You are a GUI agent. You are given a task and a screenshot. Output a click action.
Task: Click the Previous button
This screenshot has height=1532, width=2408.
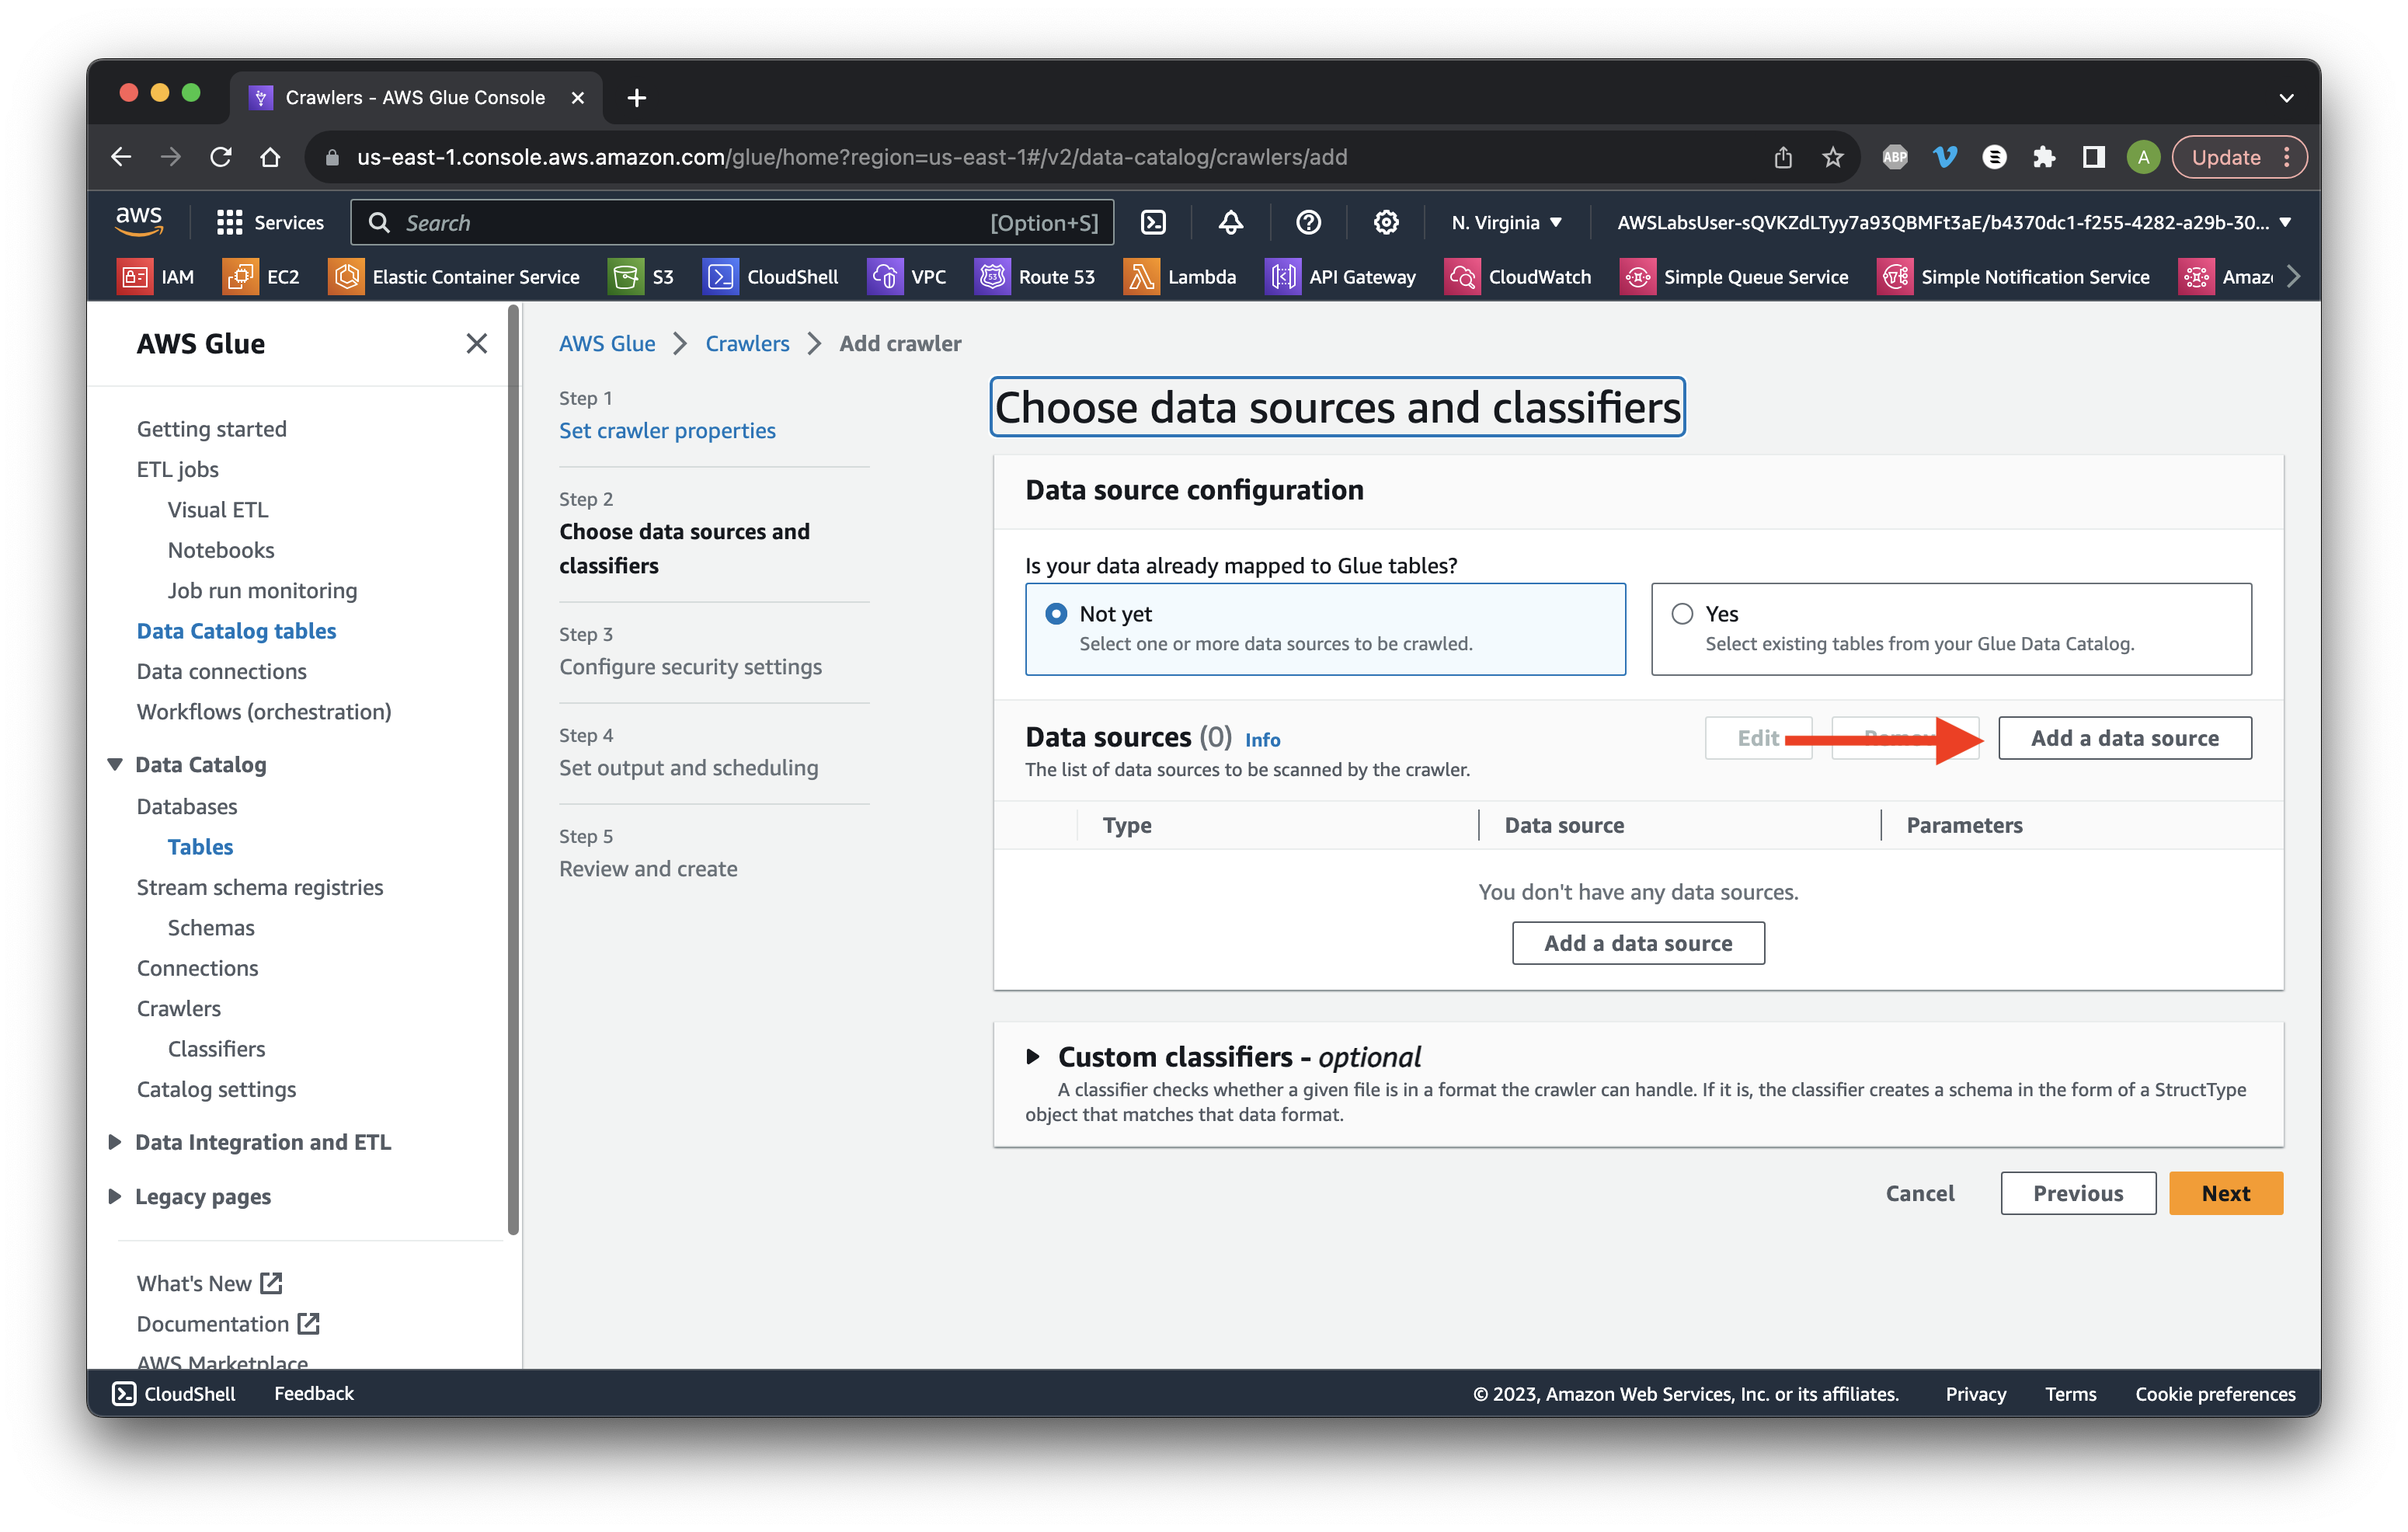2077,1193
